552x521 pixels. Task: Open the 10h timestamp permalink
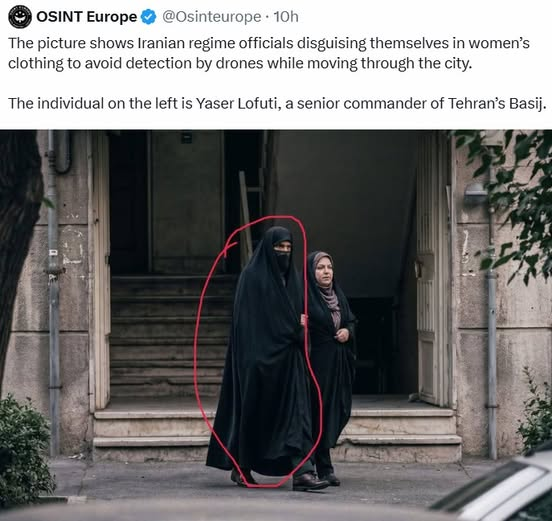coord(286,17)
